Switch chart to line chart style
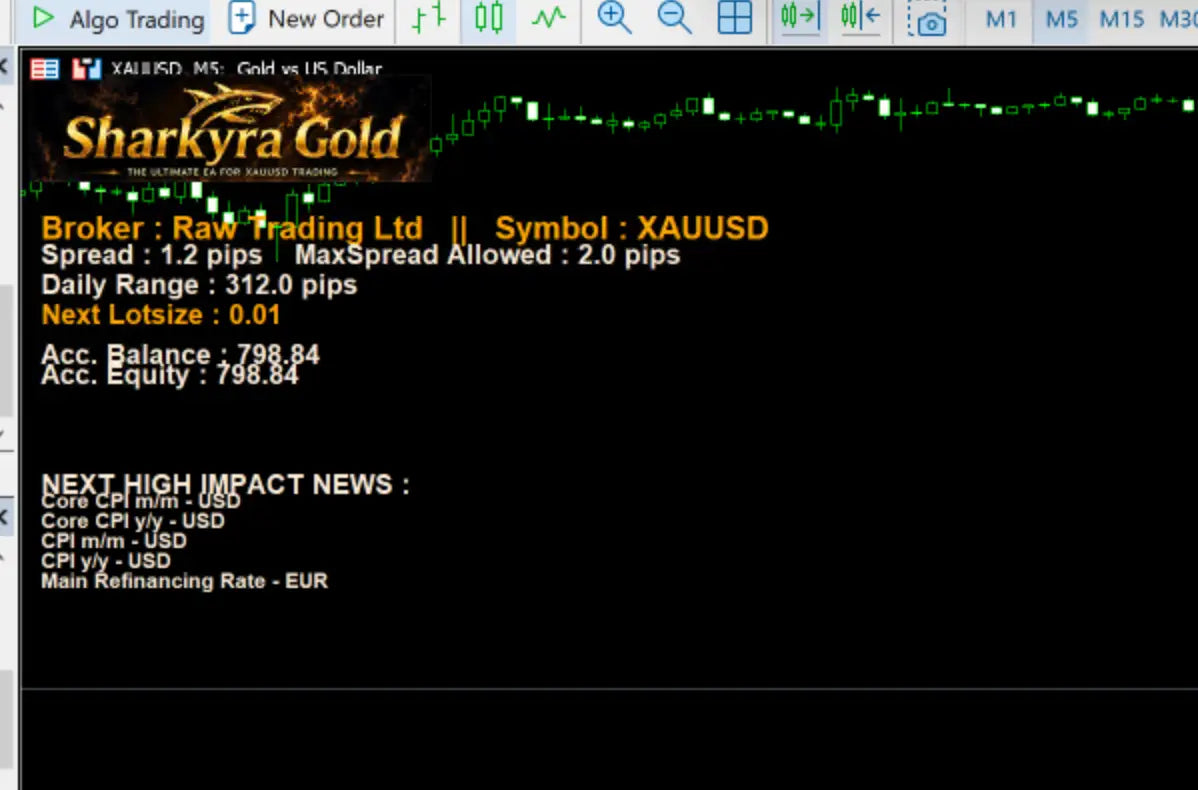 pos(549,18)
